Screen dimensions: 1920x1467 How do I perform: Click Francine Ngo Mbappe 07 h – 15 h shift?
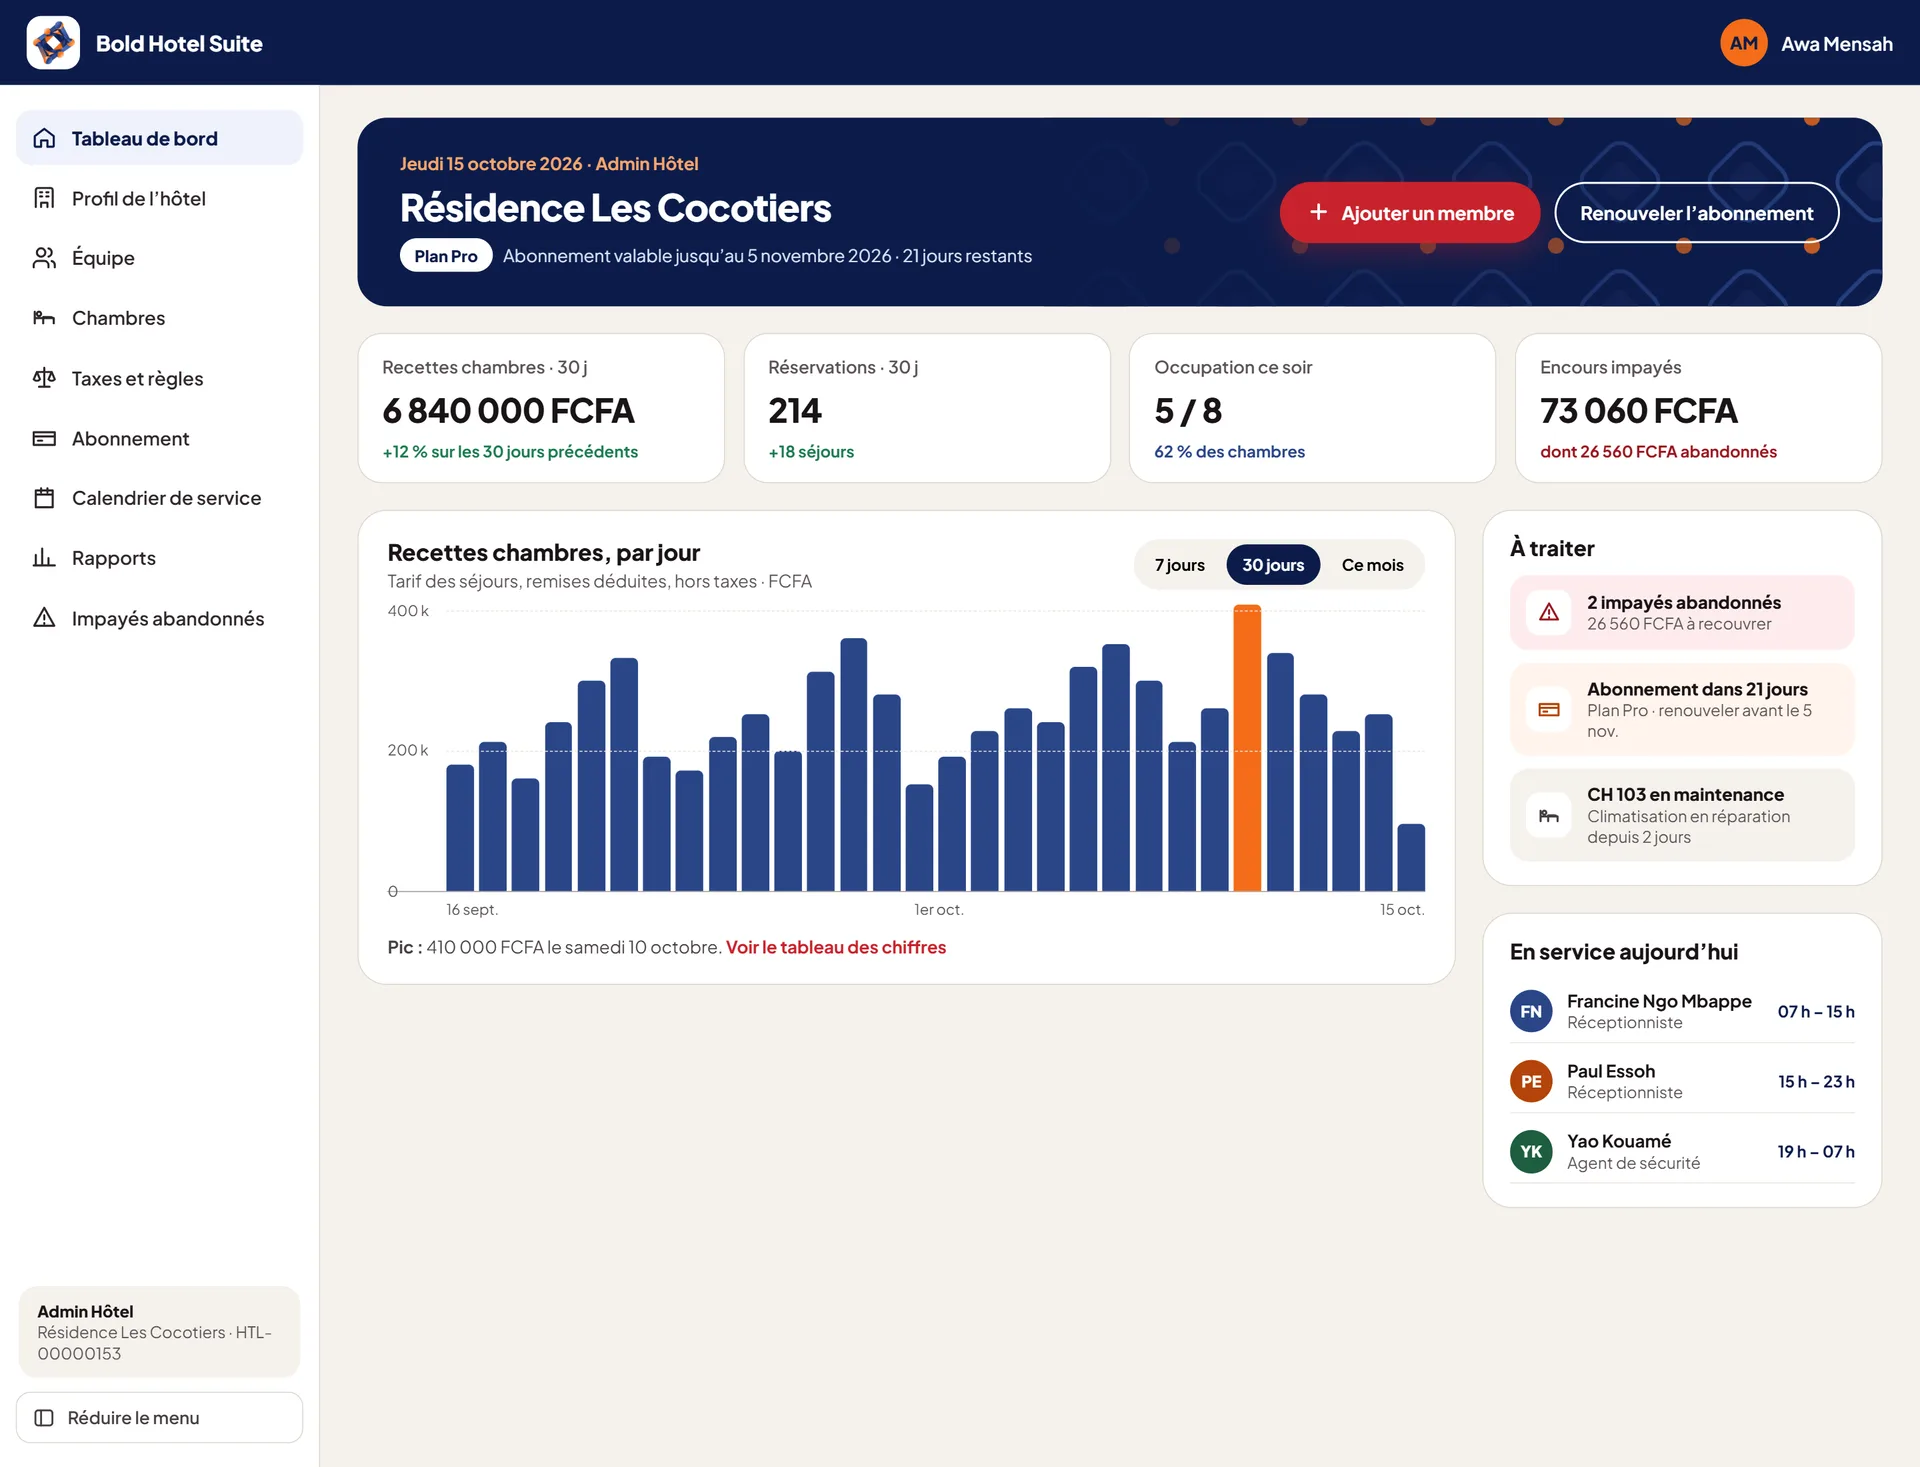1815,1011
